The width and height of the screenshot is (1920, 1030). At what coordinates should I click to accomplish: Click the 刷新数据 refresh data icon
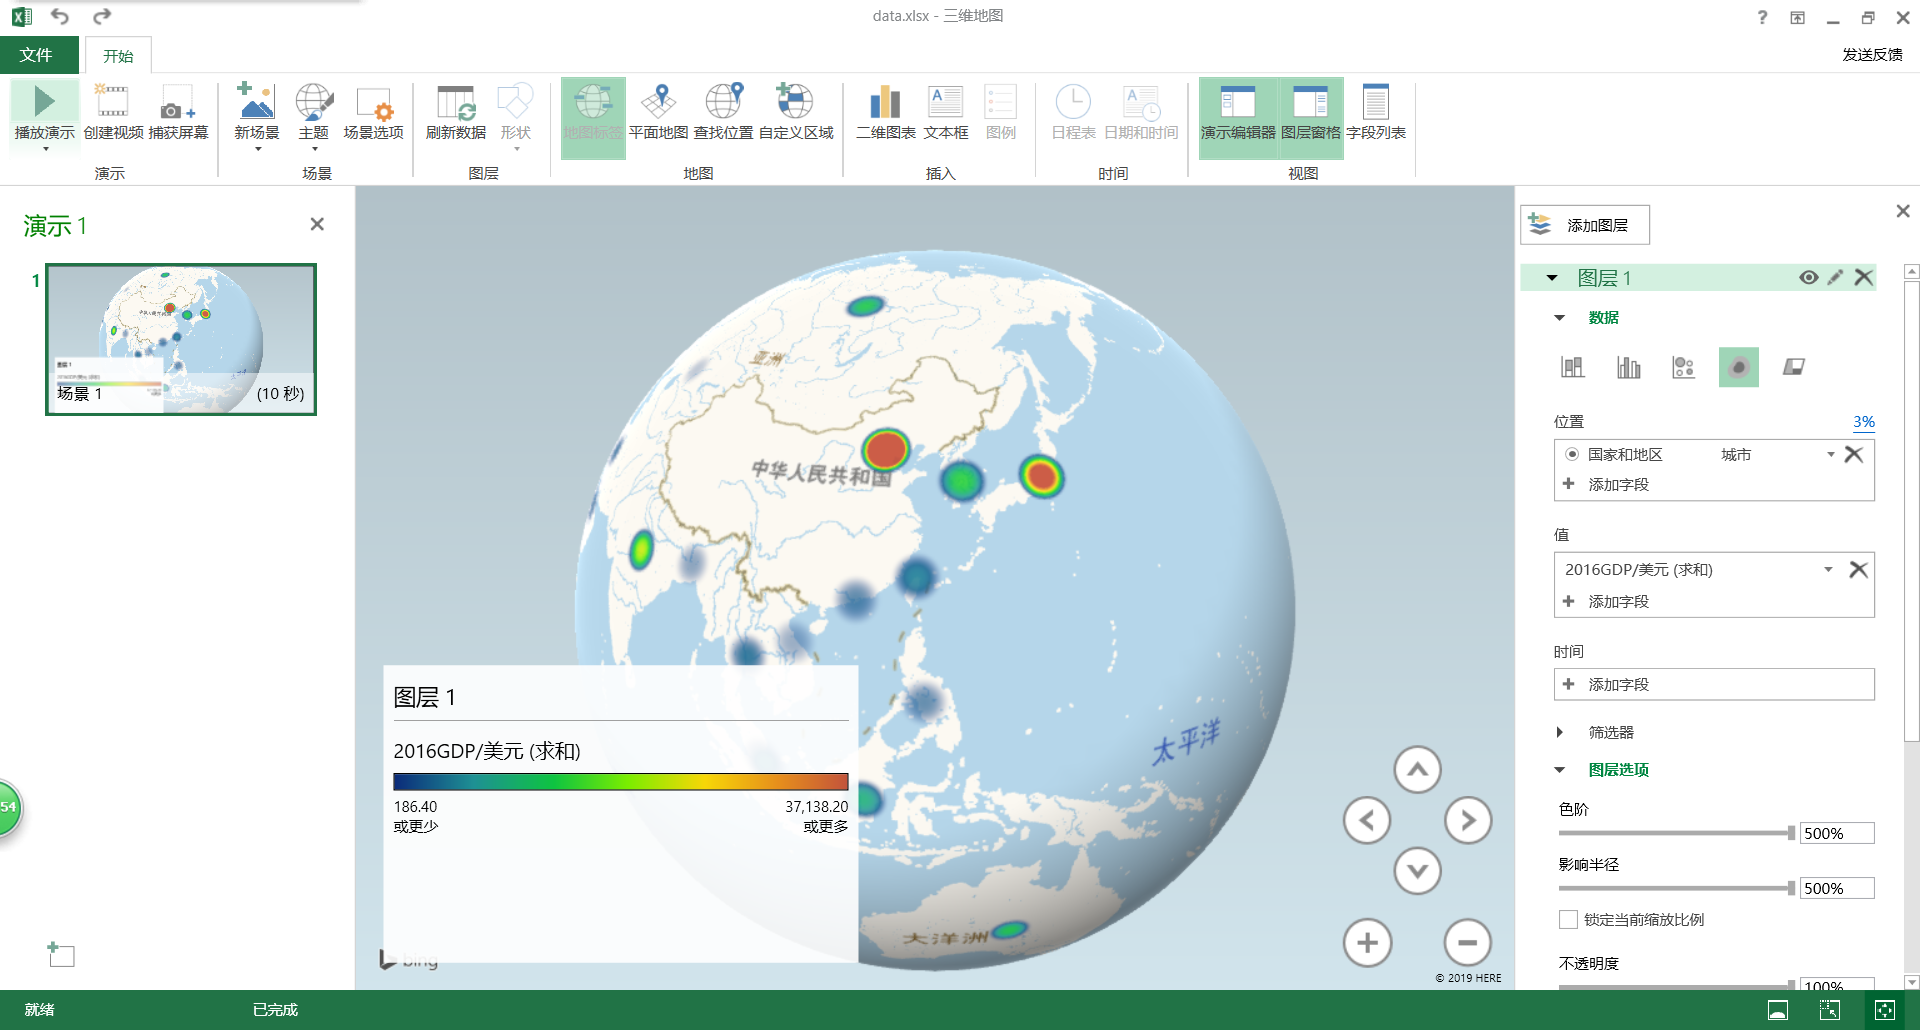456,112
